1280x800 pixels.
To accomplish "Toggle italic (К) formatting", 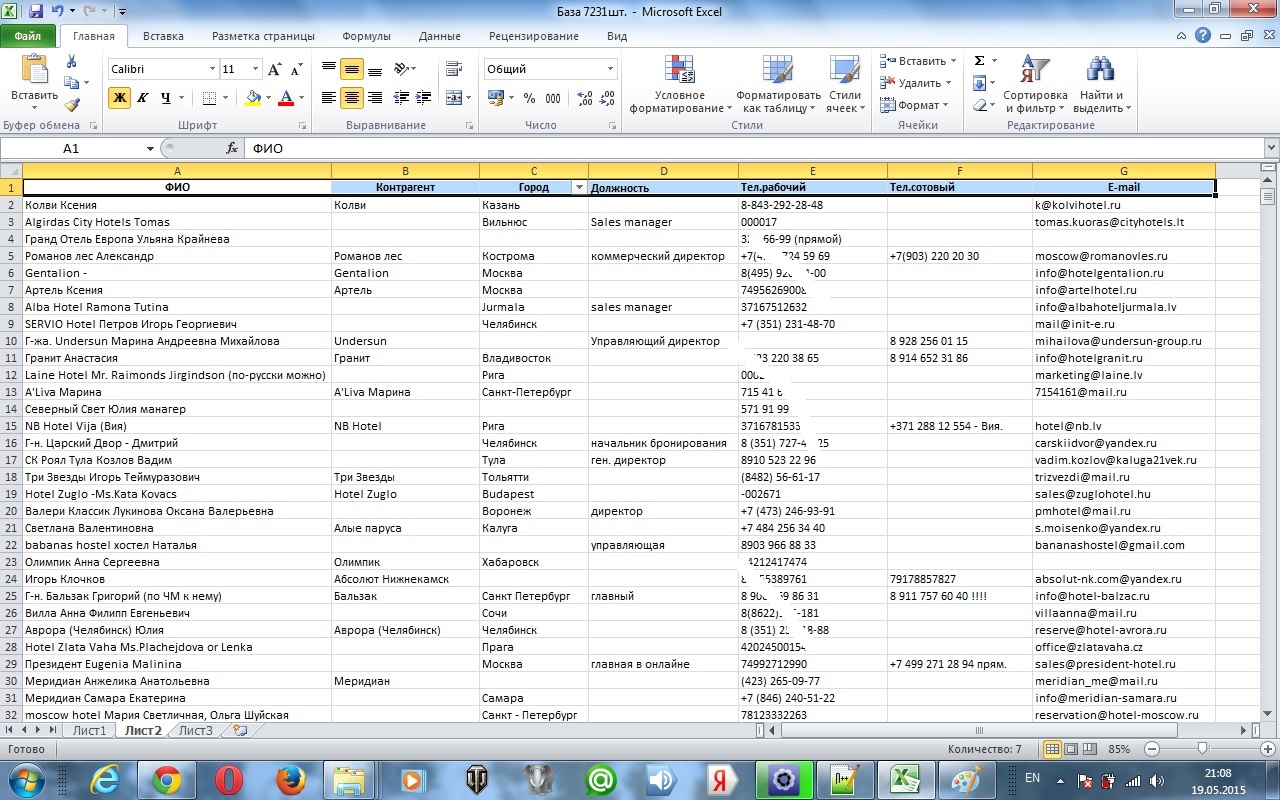I will point(142,98).
